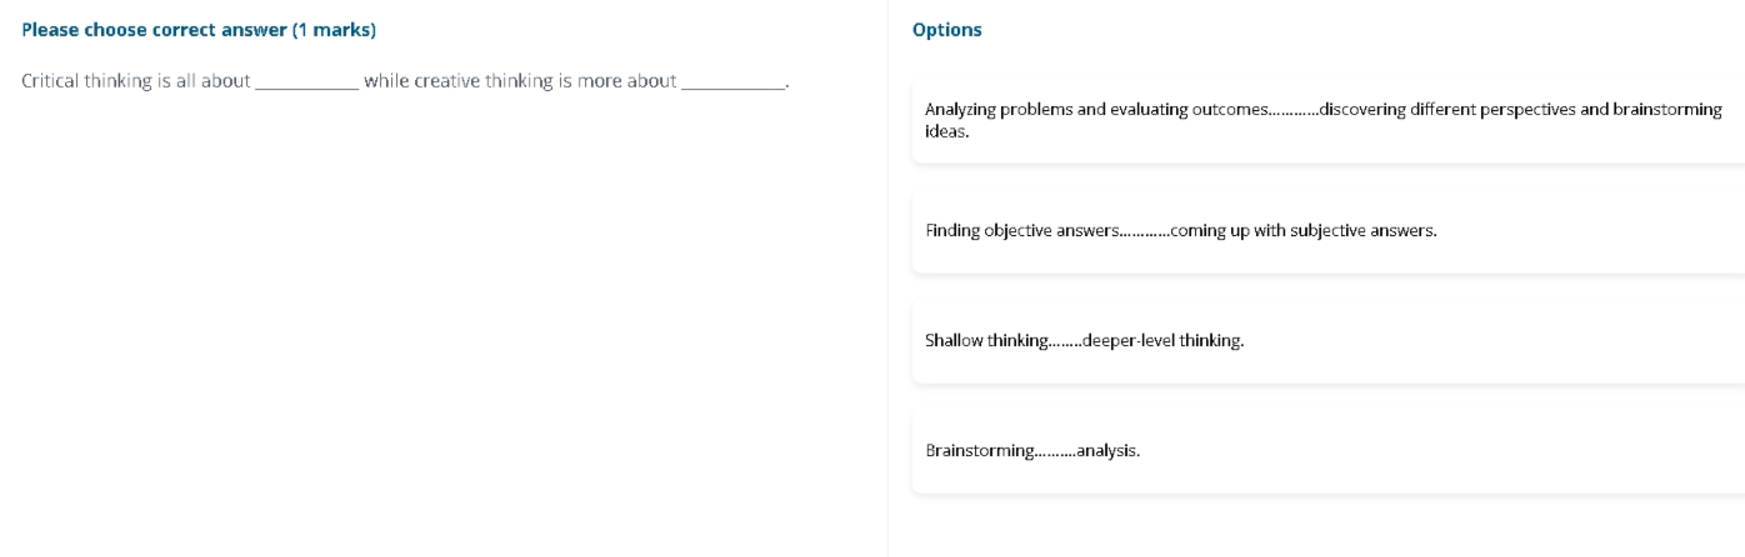Click the "deeper-level thinking" text
The image size is (1745, 557).
tap(1162, 340)
